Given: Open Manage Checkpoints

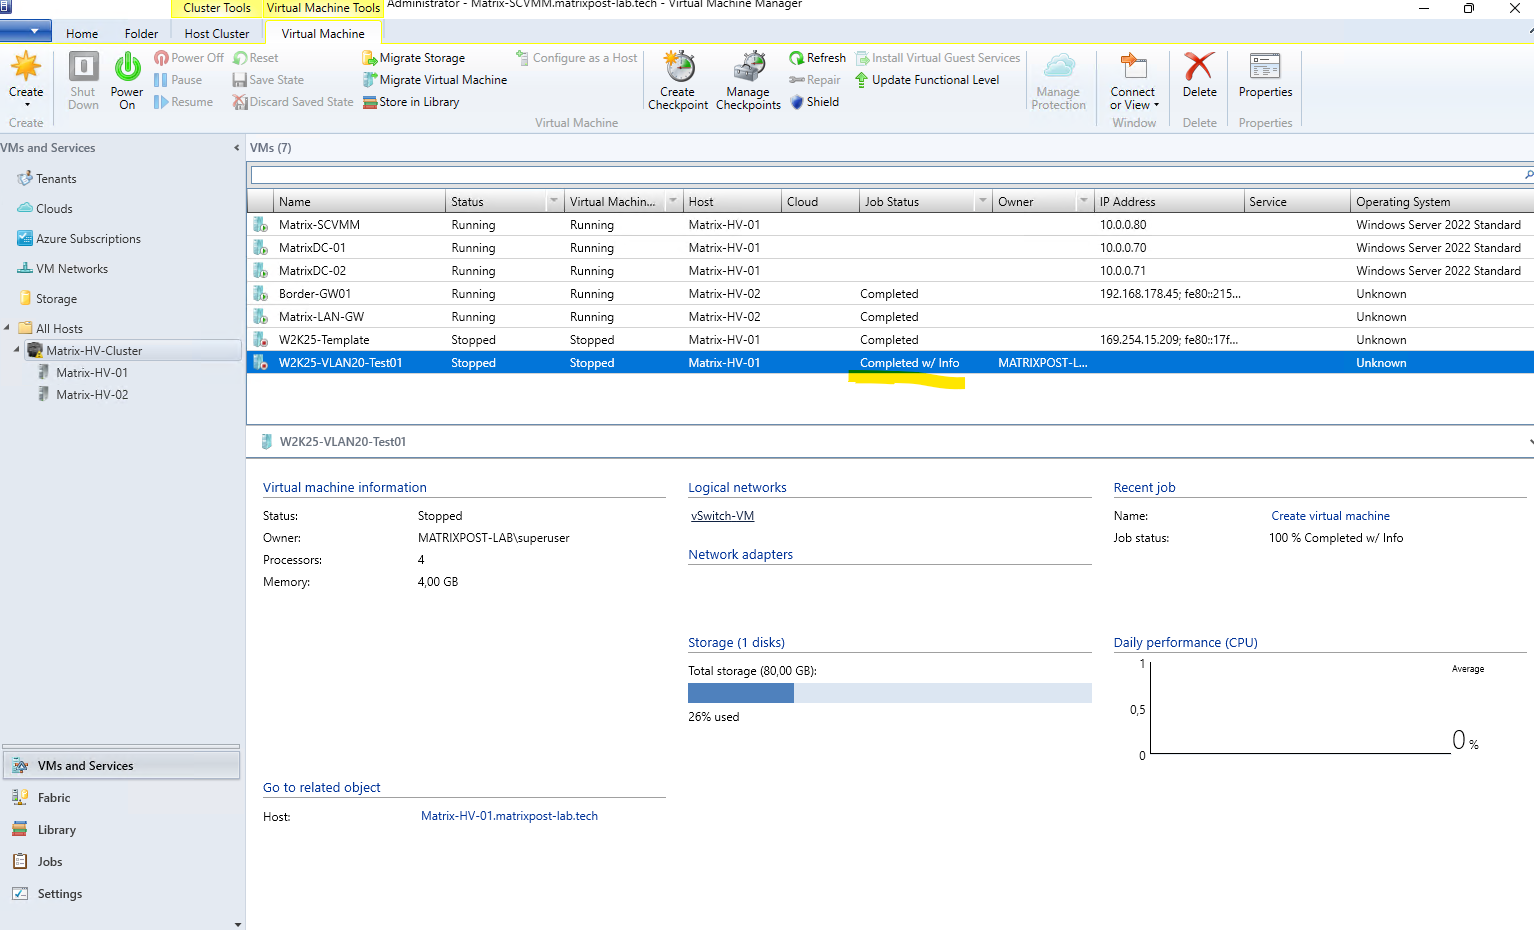Looking at the screenshot, I should pos(748,80).
